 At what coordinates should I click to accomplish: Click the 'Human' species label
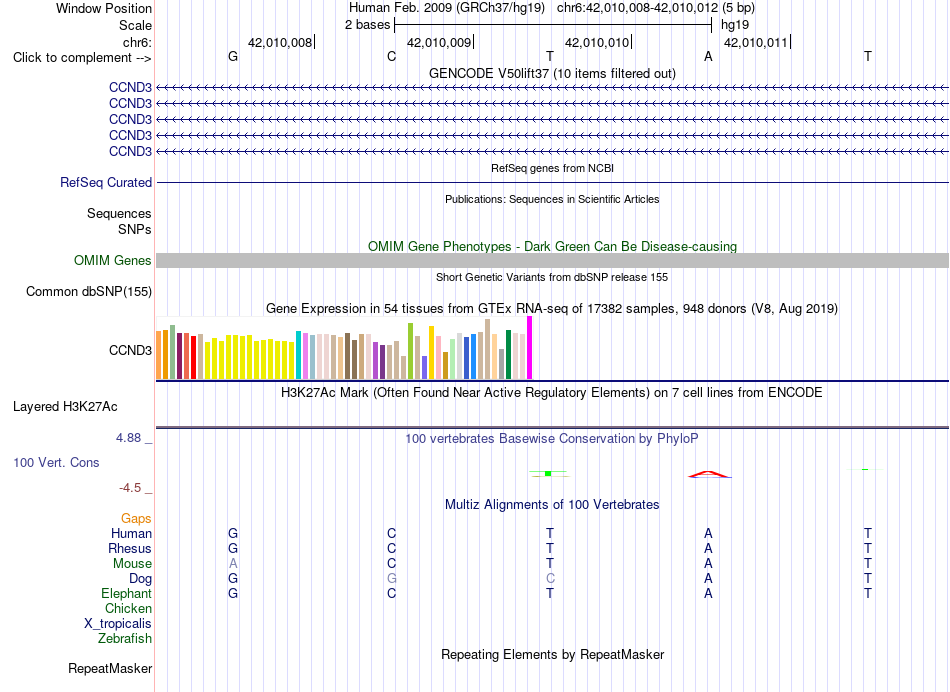[131, 534]
